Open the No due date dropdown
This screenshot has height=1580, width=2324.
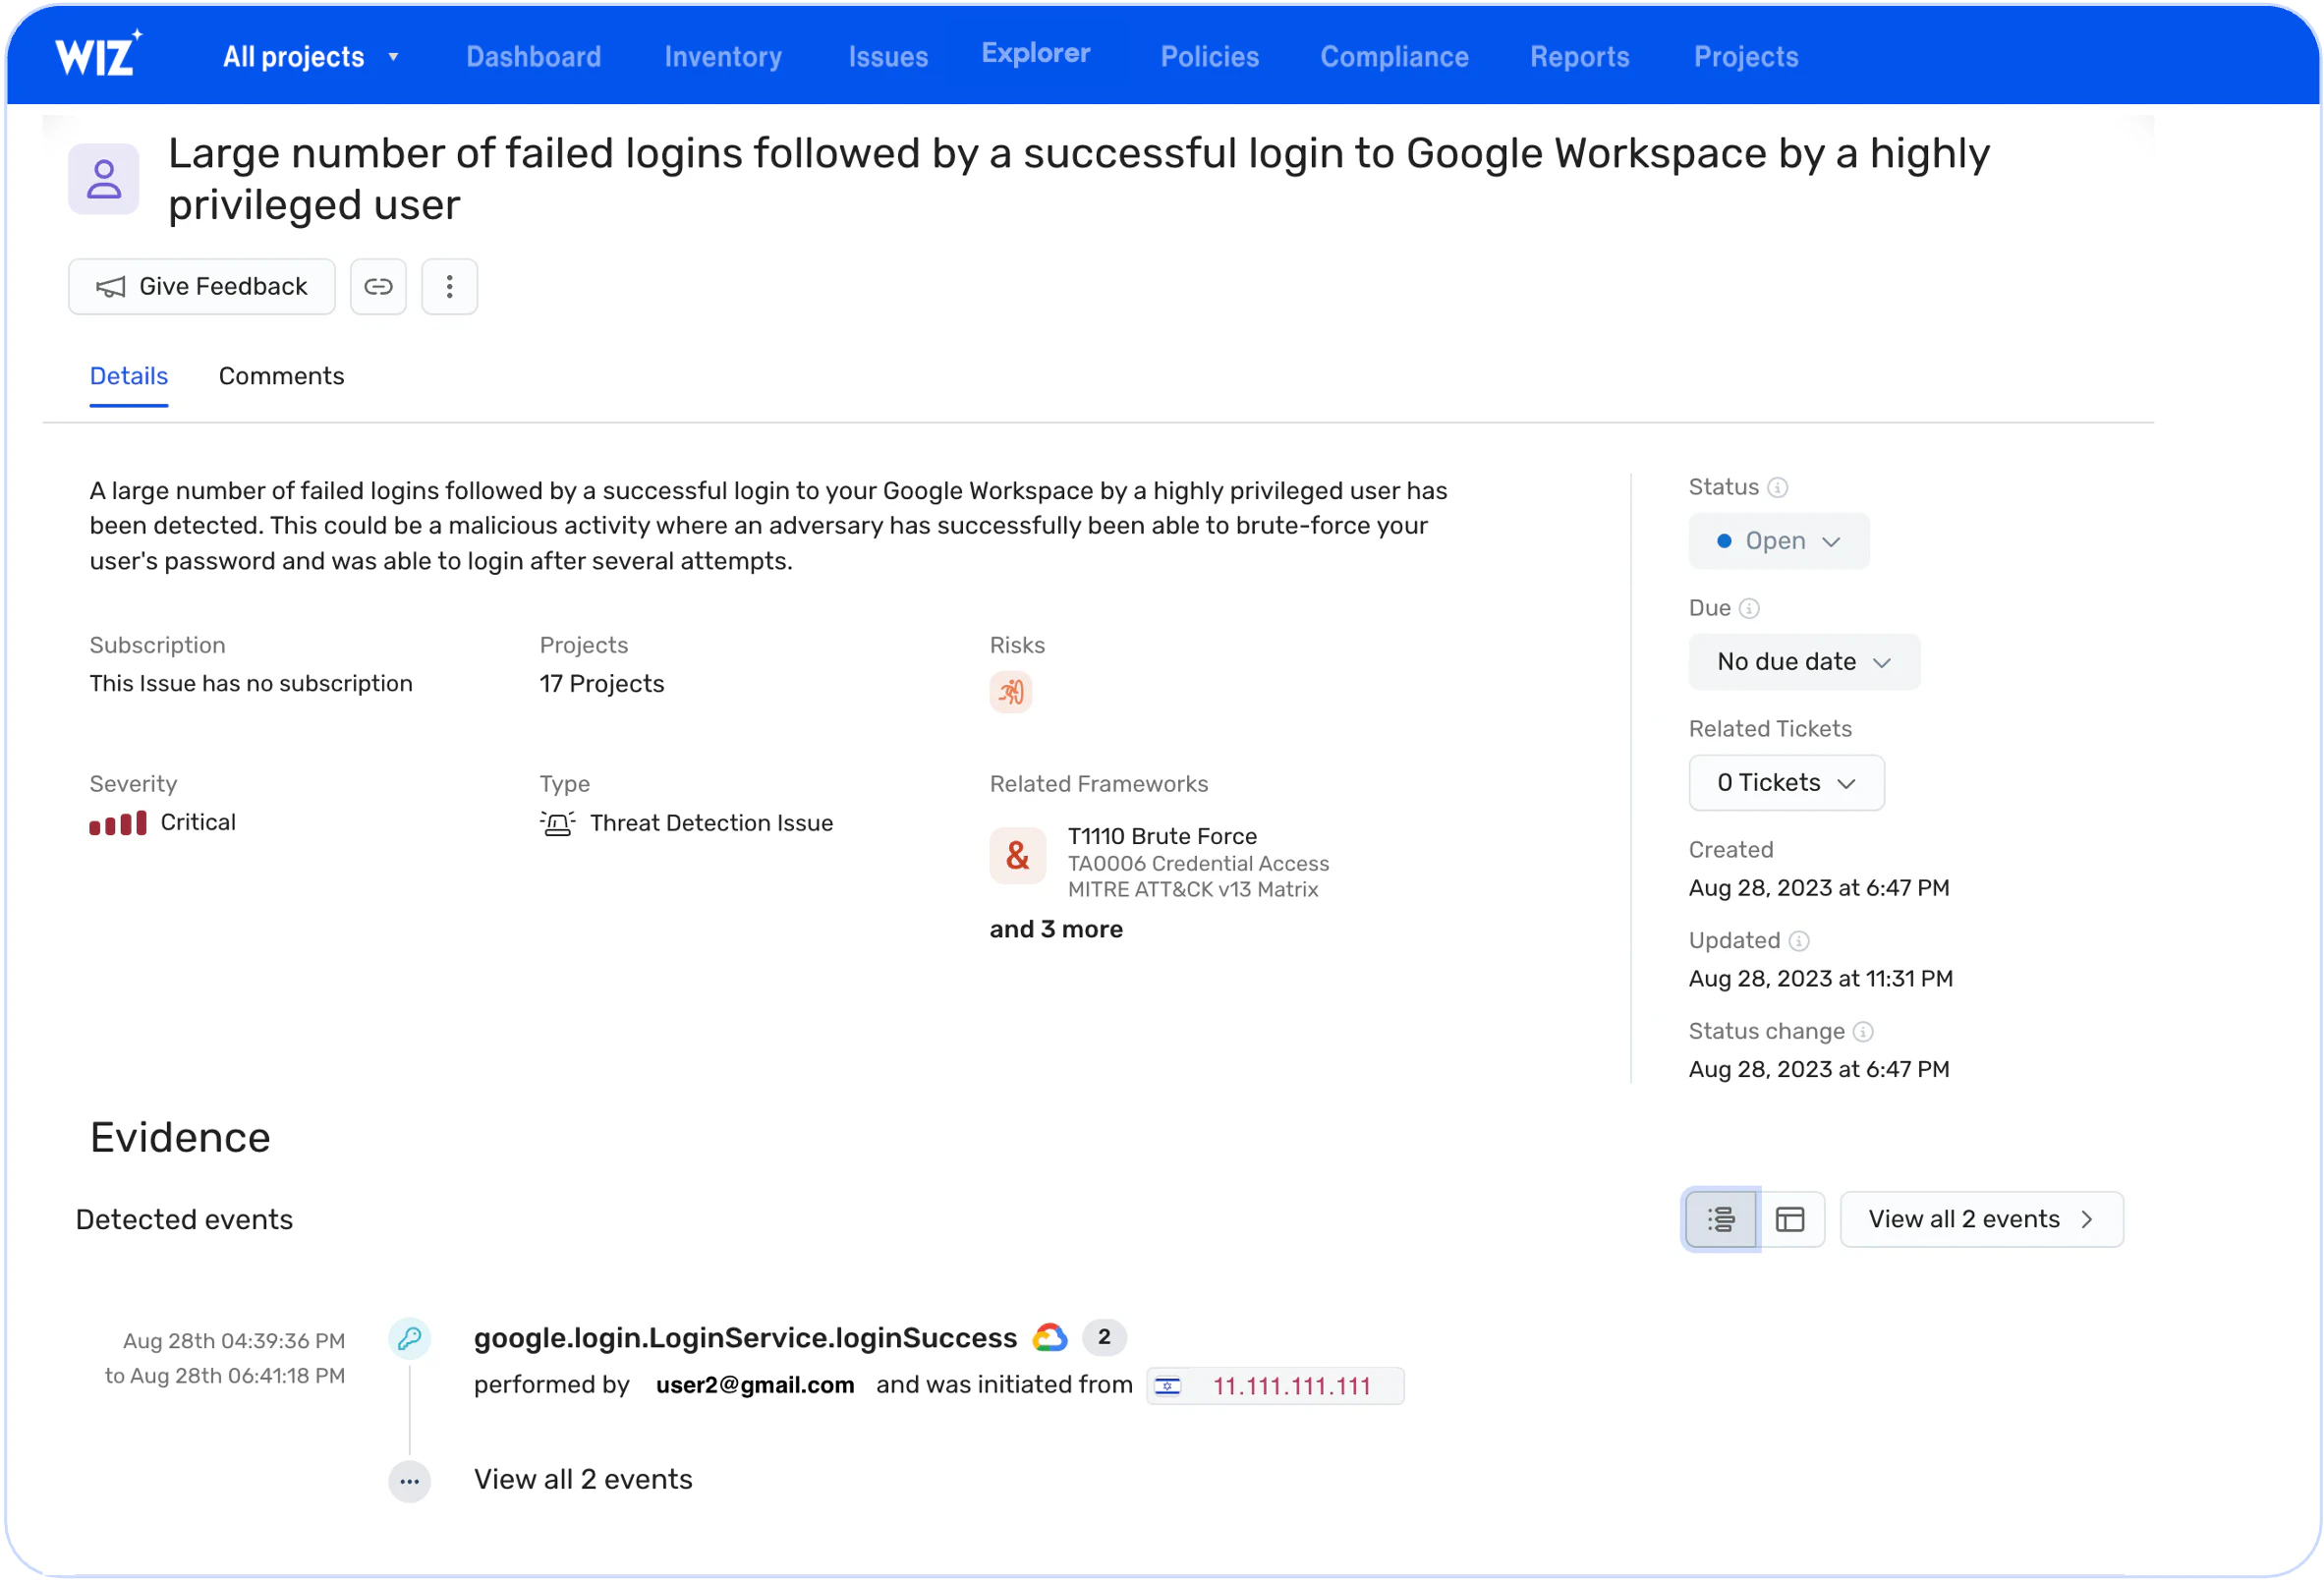pyautogui.click(x=1804, y=662)
